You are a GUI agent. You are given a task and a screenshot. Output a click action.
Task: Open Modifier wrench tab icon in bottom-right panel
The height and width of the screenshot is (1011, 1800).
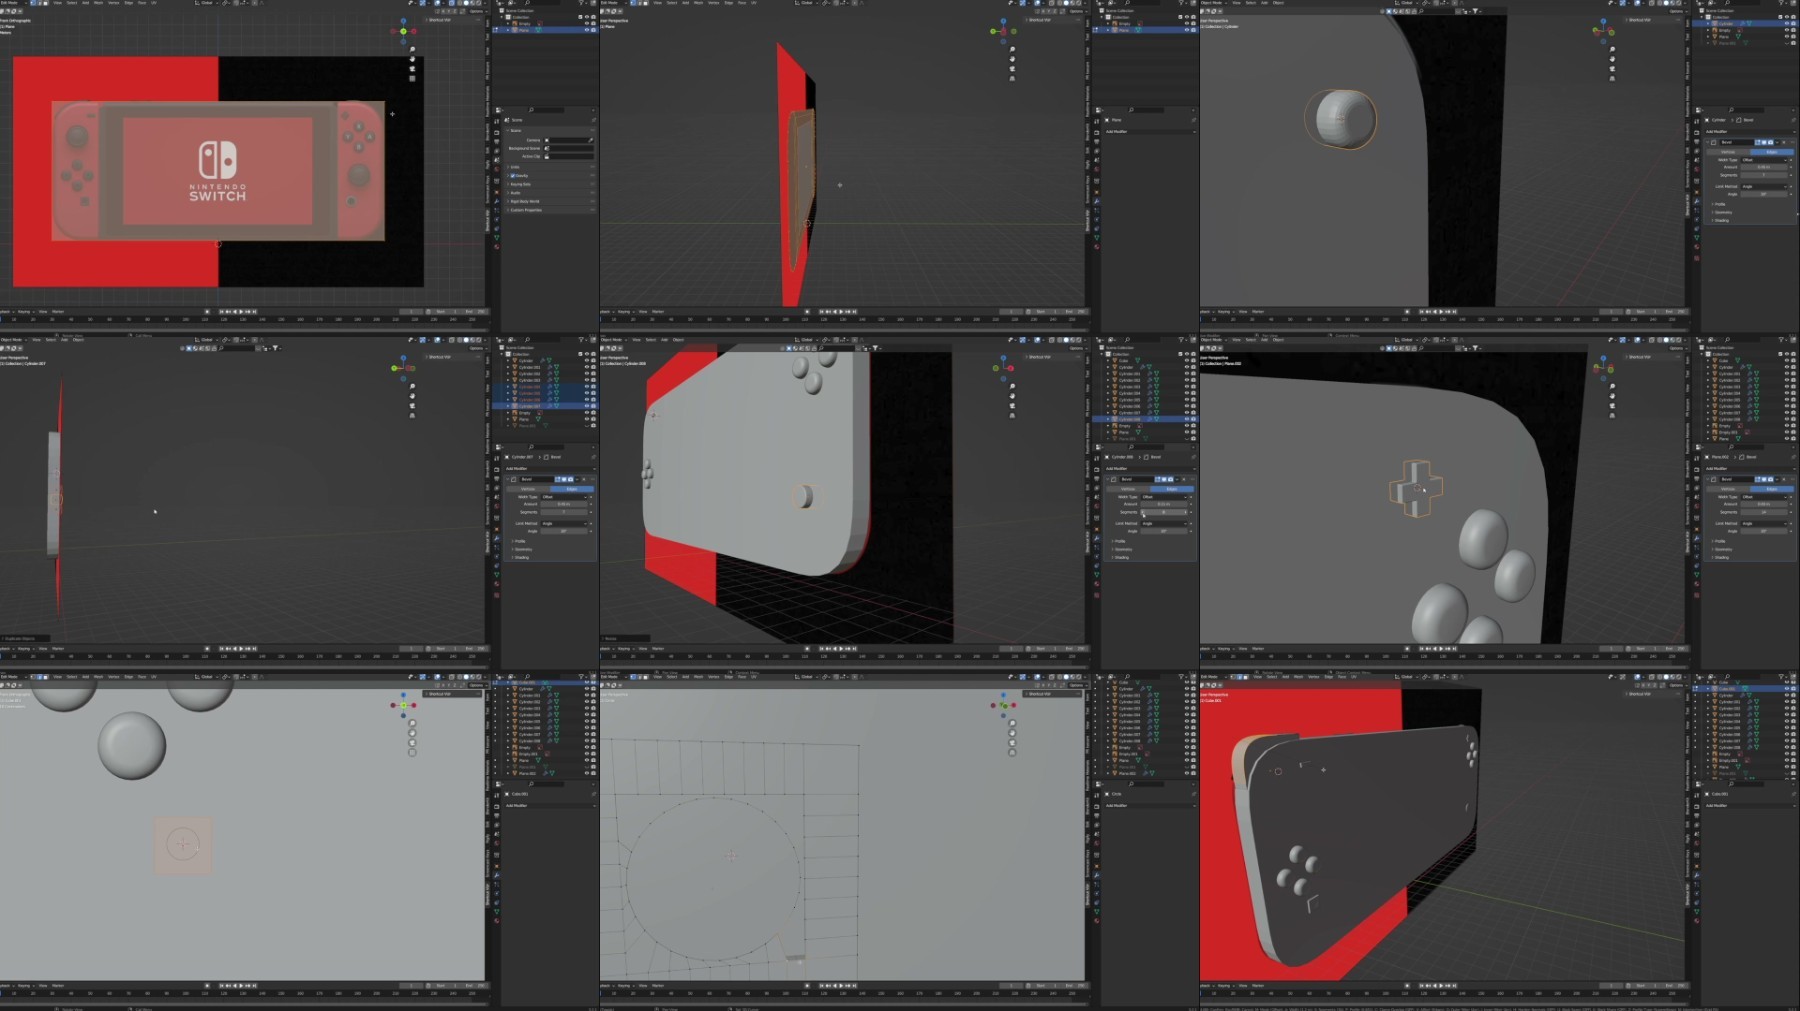[1697, 875]
